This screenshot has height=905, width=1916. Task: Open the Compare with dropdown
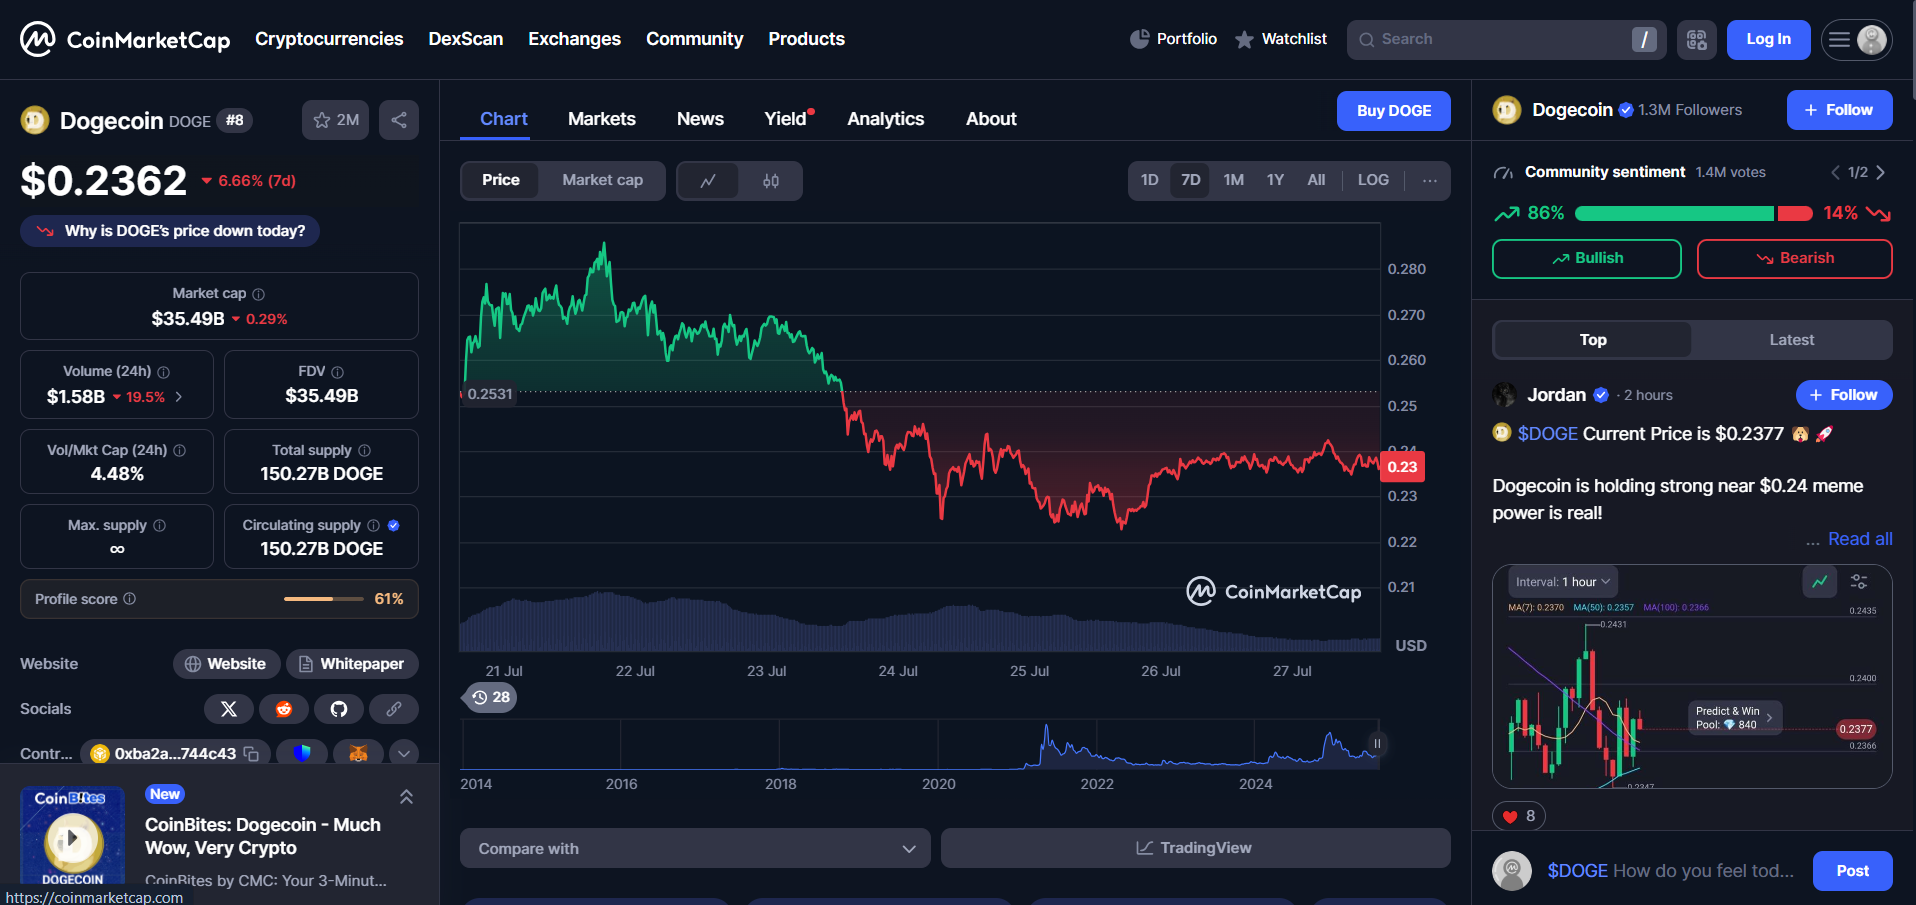695,848
